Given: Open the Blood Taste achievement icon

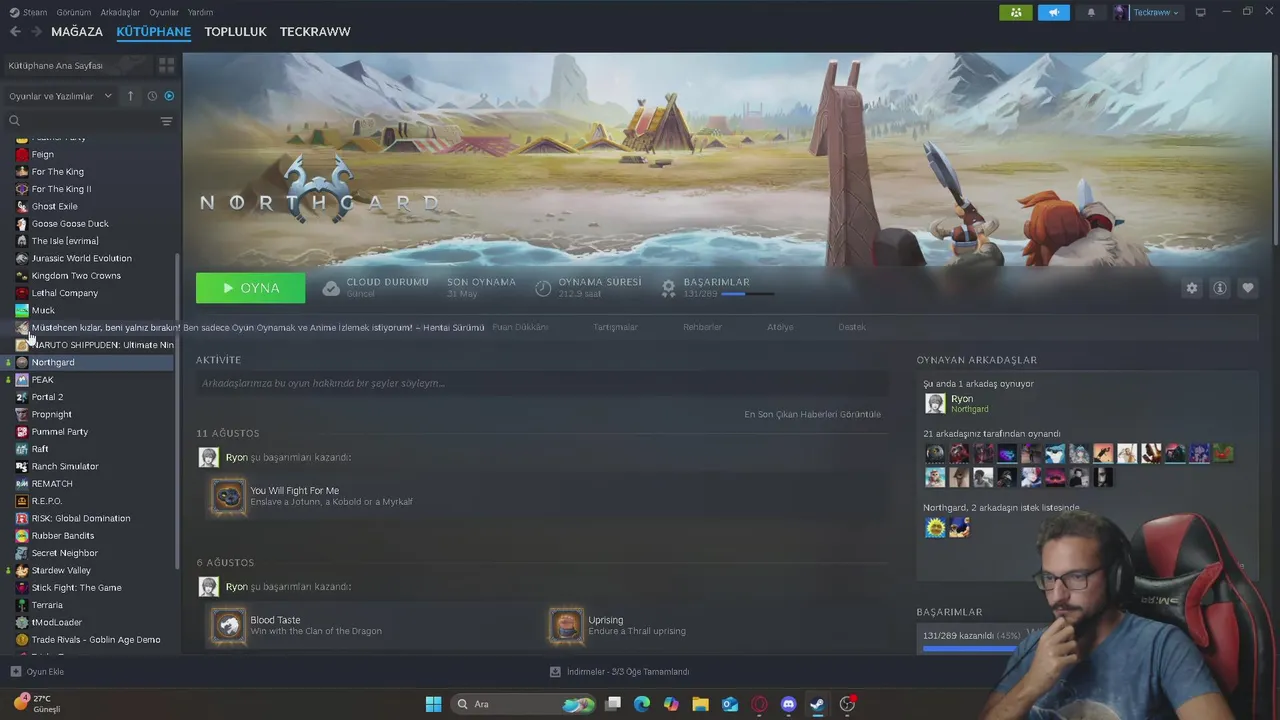Looking at the screenshot, I should 228,625.
